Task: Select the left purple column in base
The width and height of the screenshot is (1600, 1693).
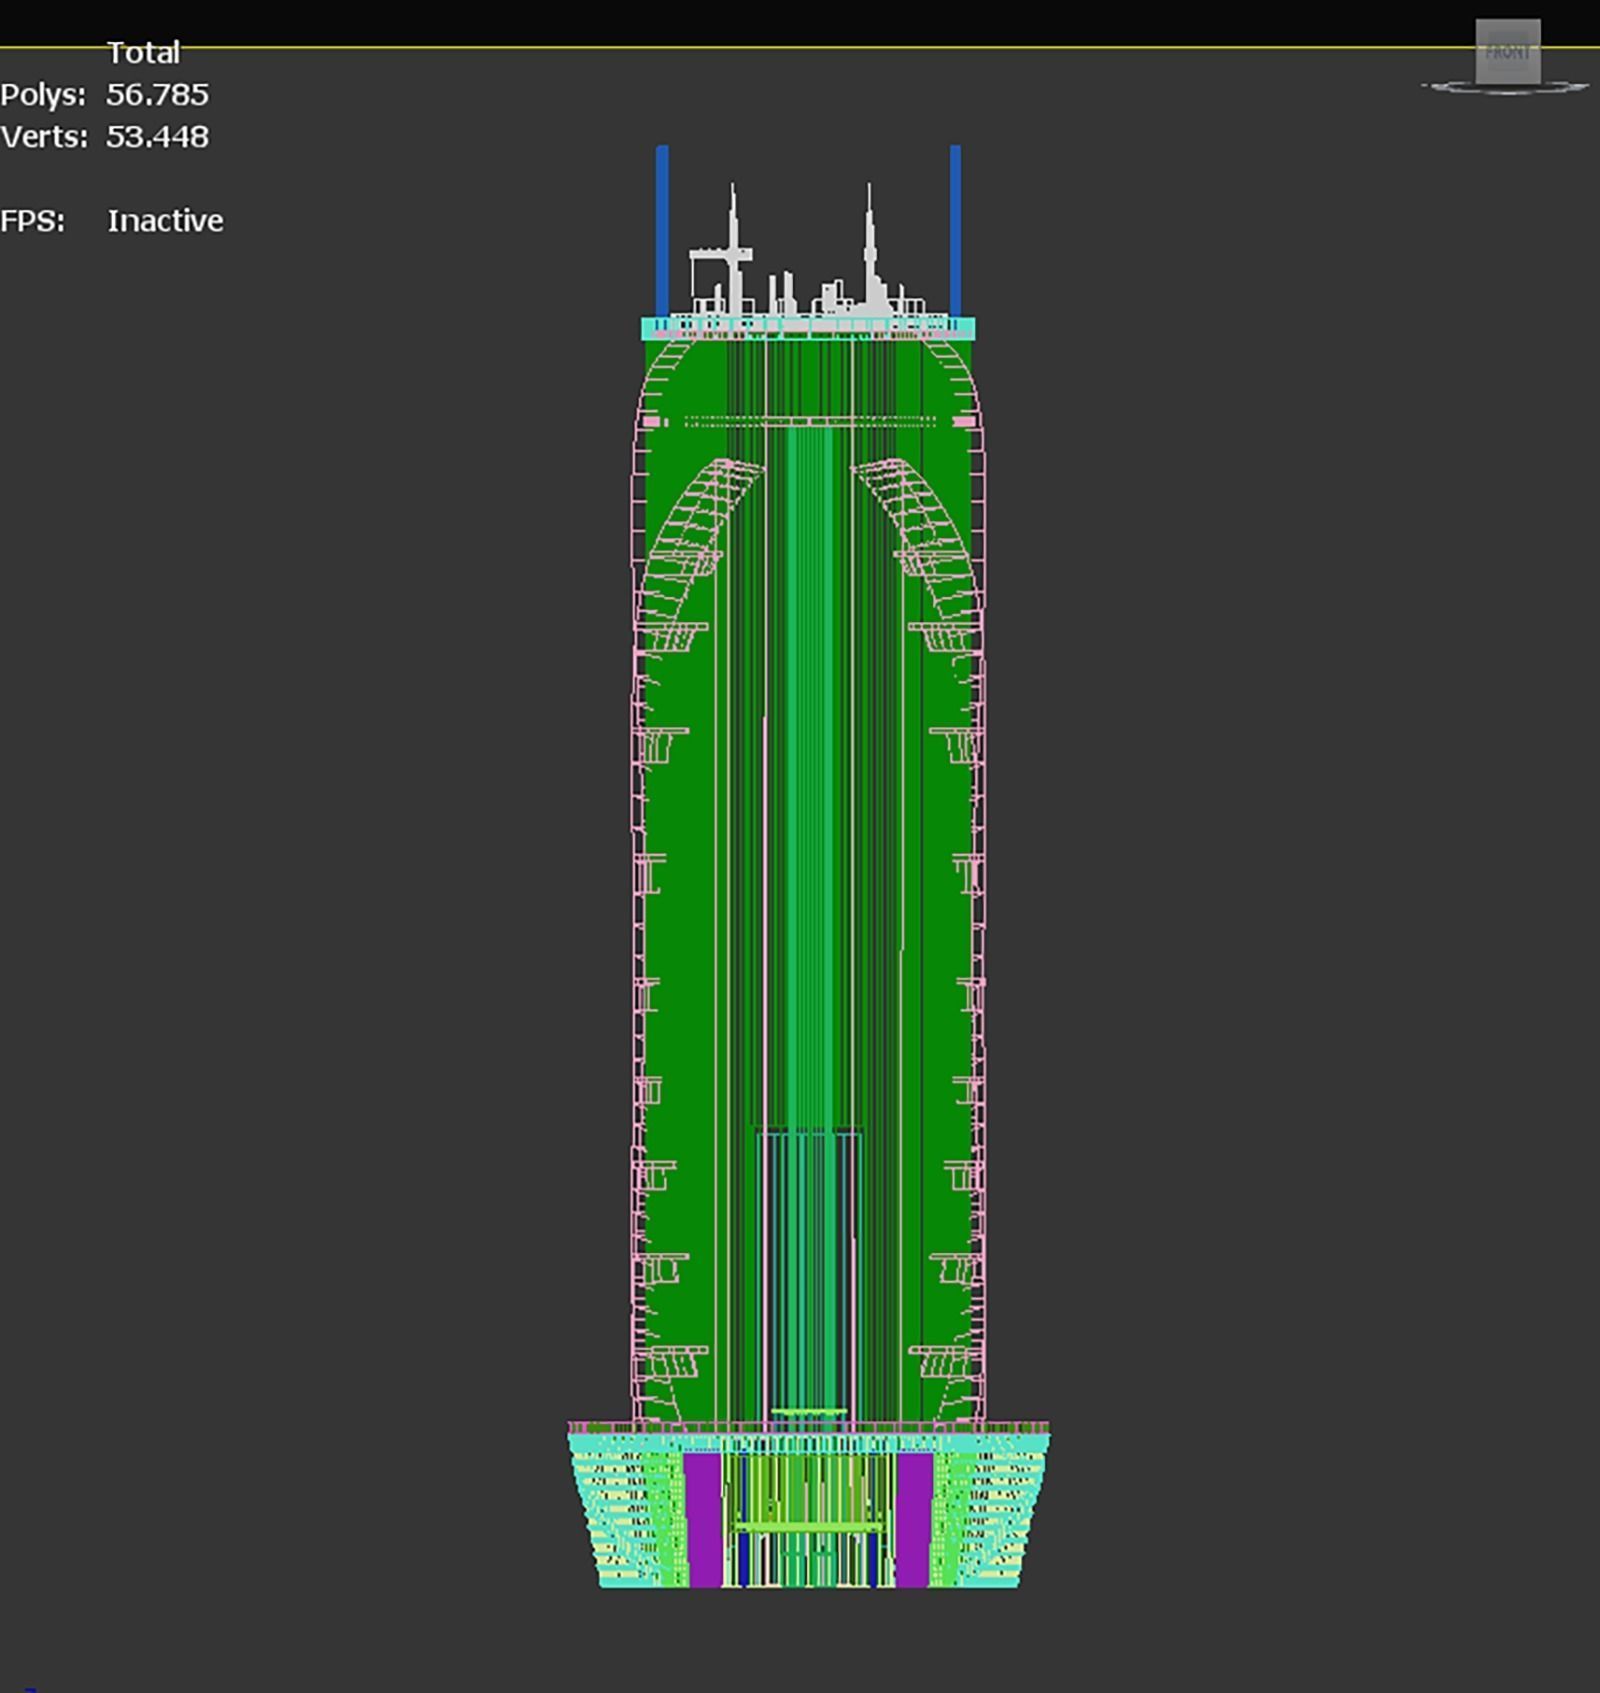Action: pyautogui.click(x=704, y=1519)
